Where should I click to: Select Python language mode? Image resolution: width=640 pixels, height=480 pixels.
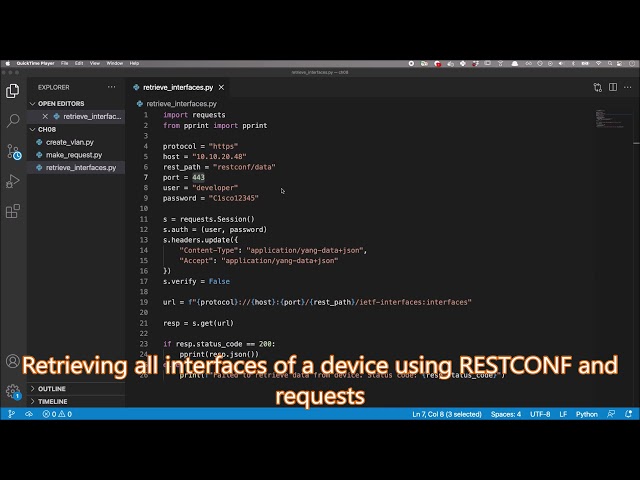point(587,414)
